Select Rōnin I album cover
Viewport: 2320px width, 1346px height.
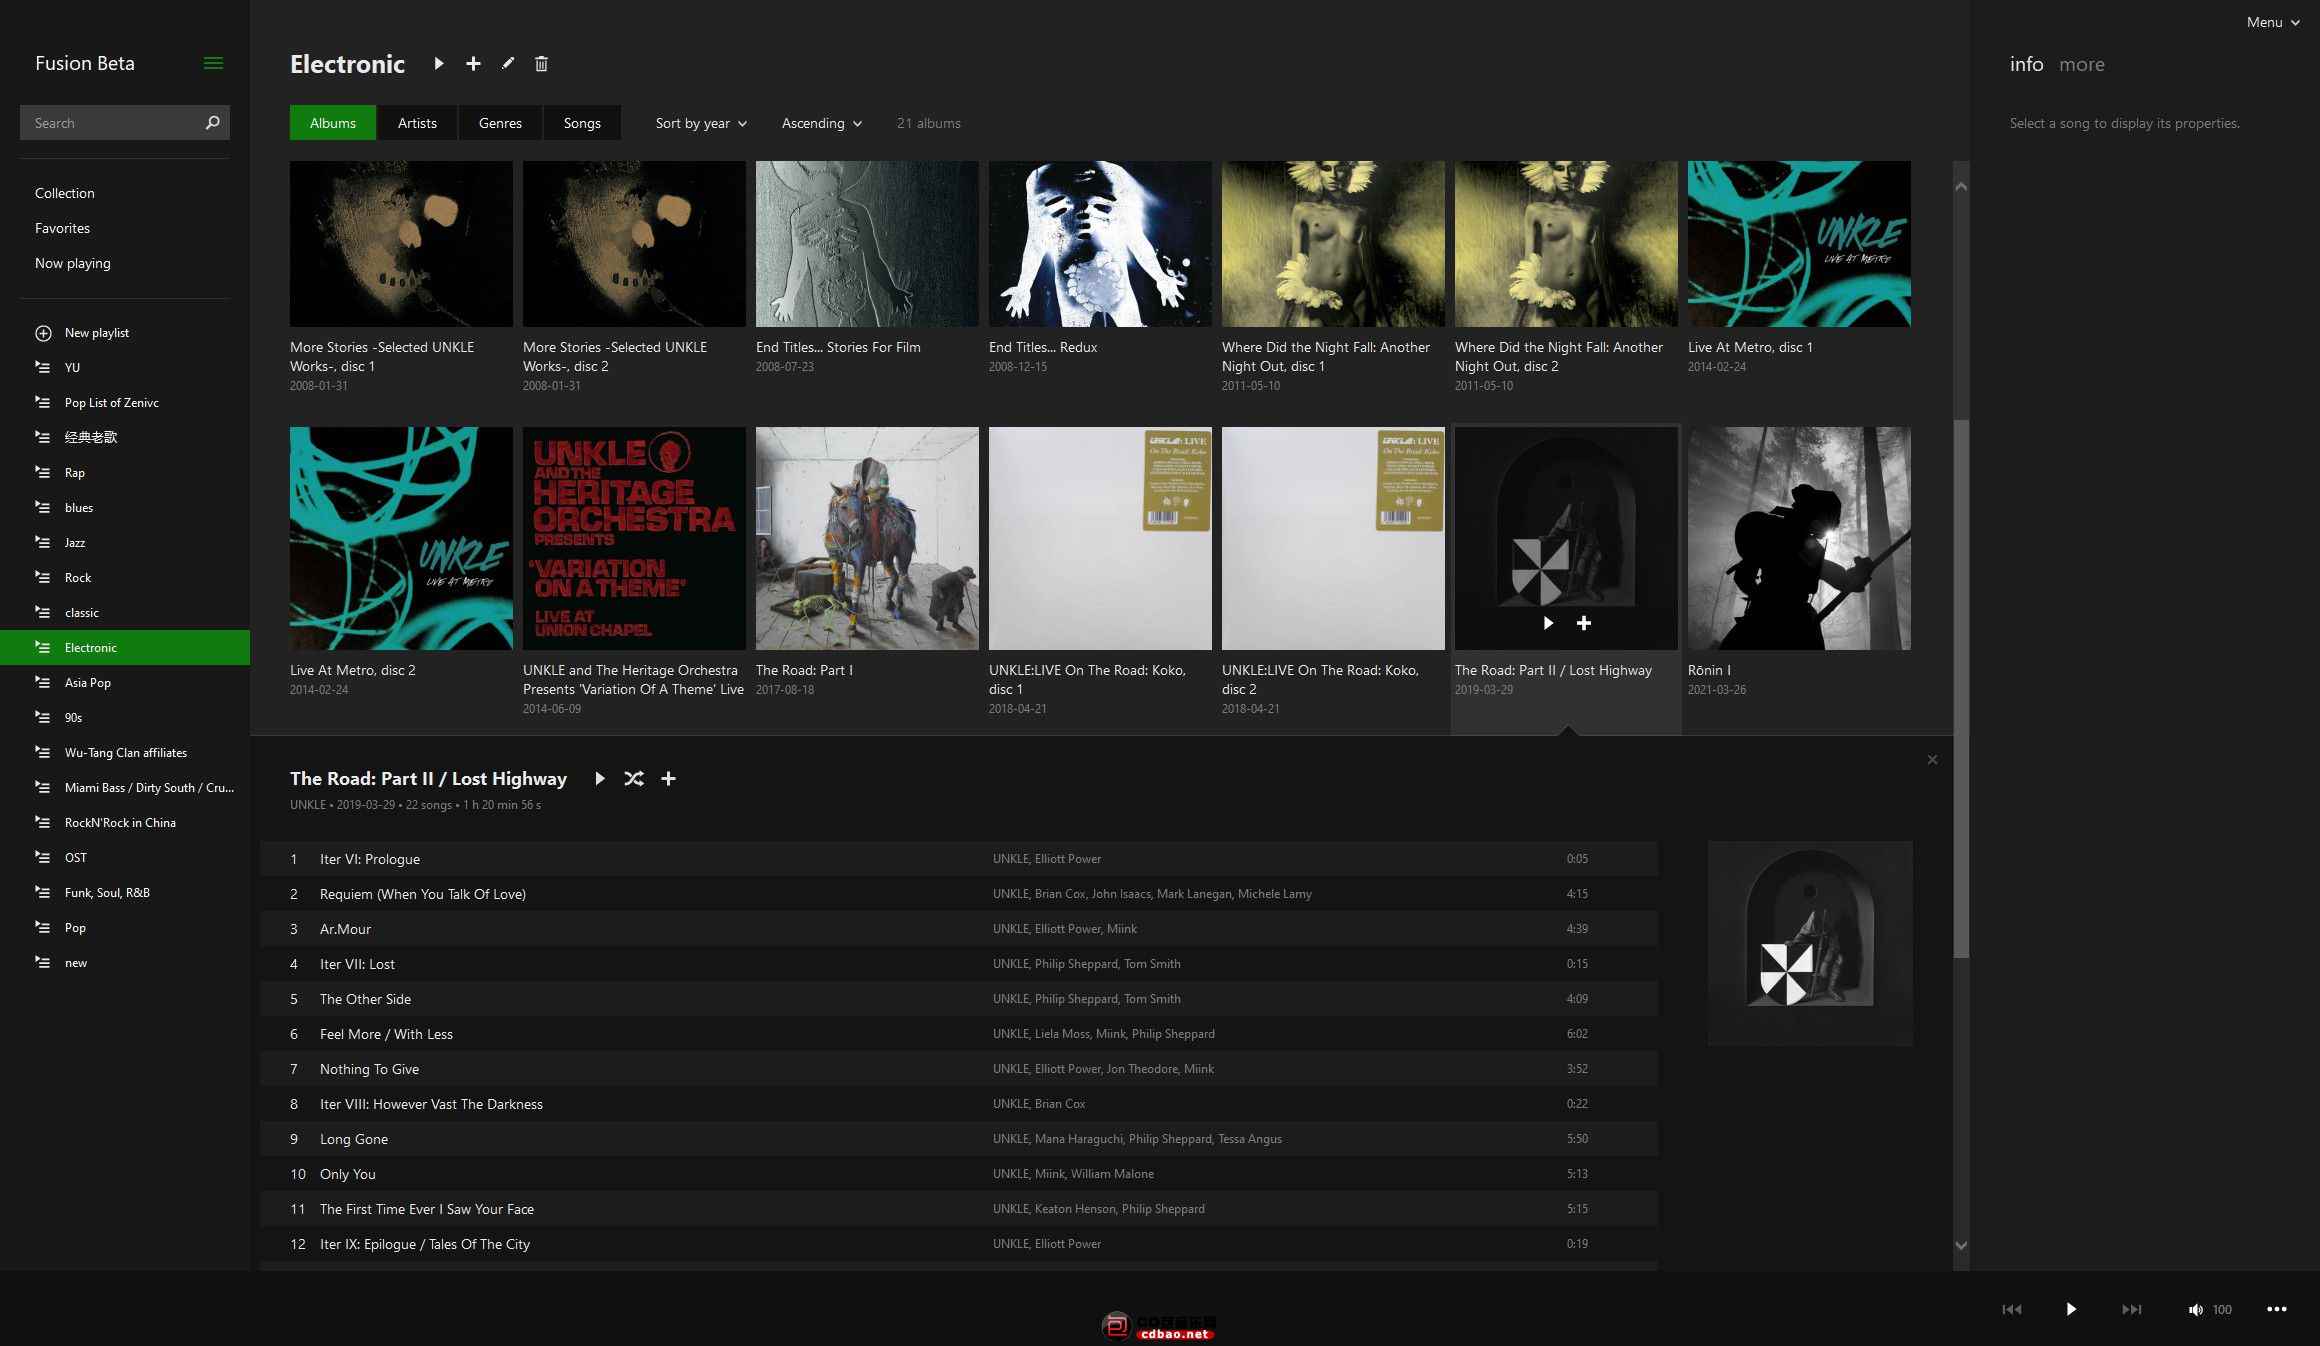1799,538
